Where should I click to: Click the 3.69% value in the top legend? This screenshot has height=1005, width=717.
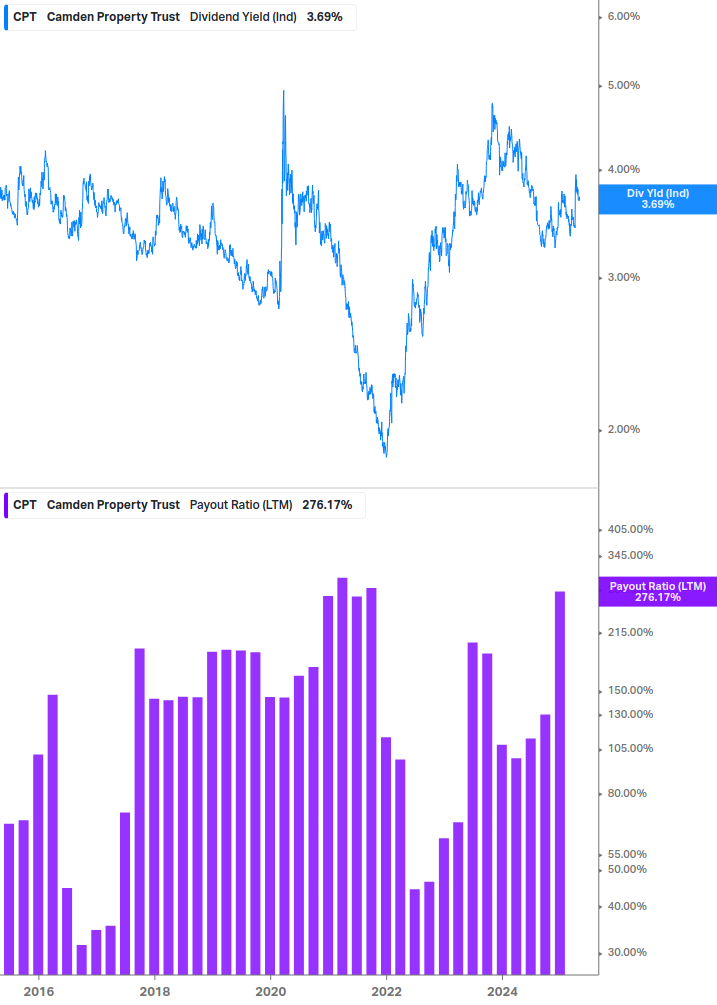point(324,17)
